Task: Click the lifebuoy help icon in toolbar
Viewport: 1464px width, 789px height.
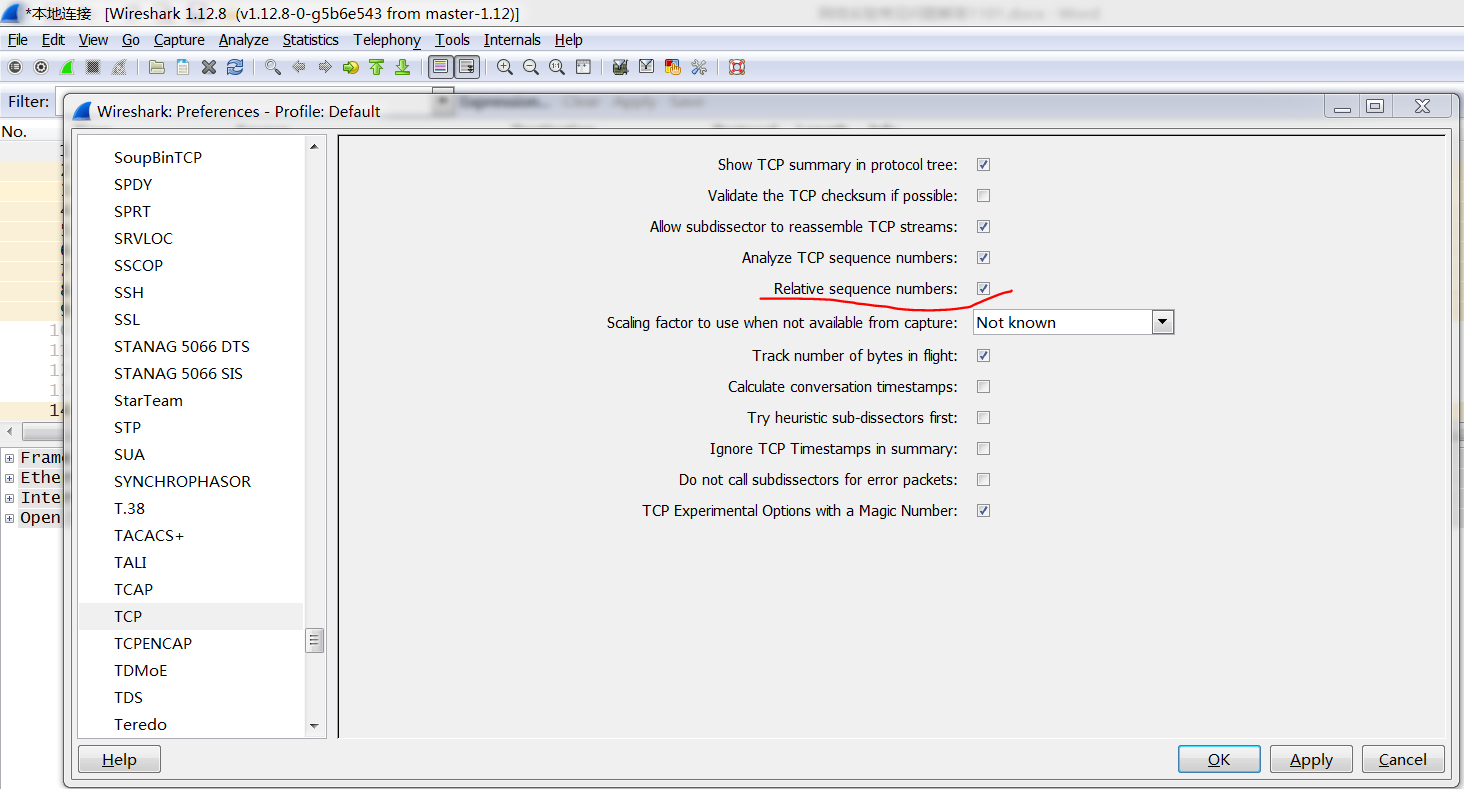Action: (x=737, y=67)
